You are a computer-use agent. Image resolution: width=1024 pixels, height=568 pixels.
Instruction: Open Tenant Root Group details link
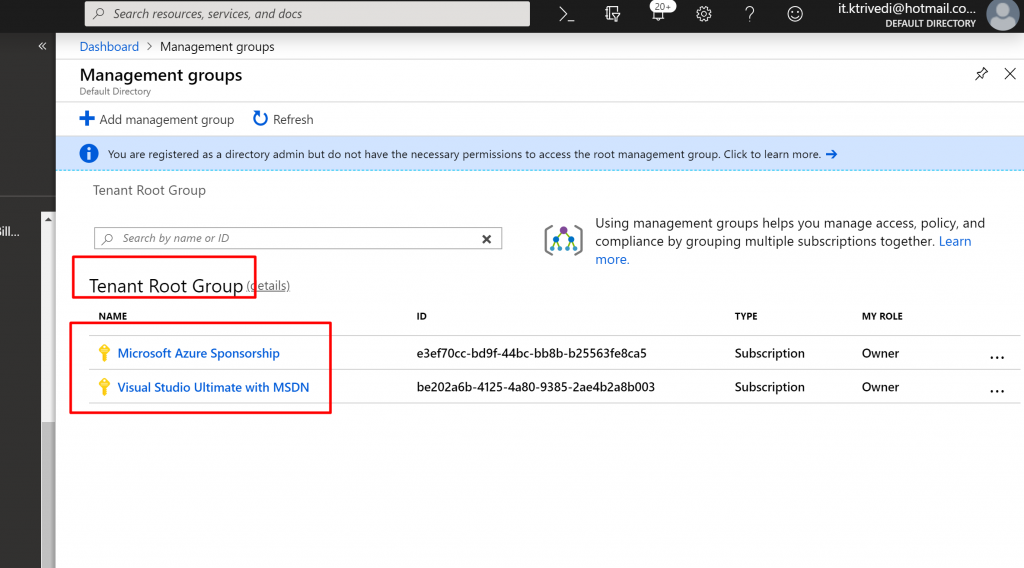(268, 286)
